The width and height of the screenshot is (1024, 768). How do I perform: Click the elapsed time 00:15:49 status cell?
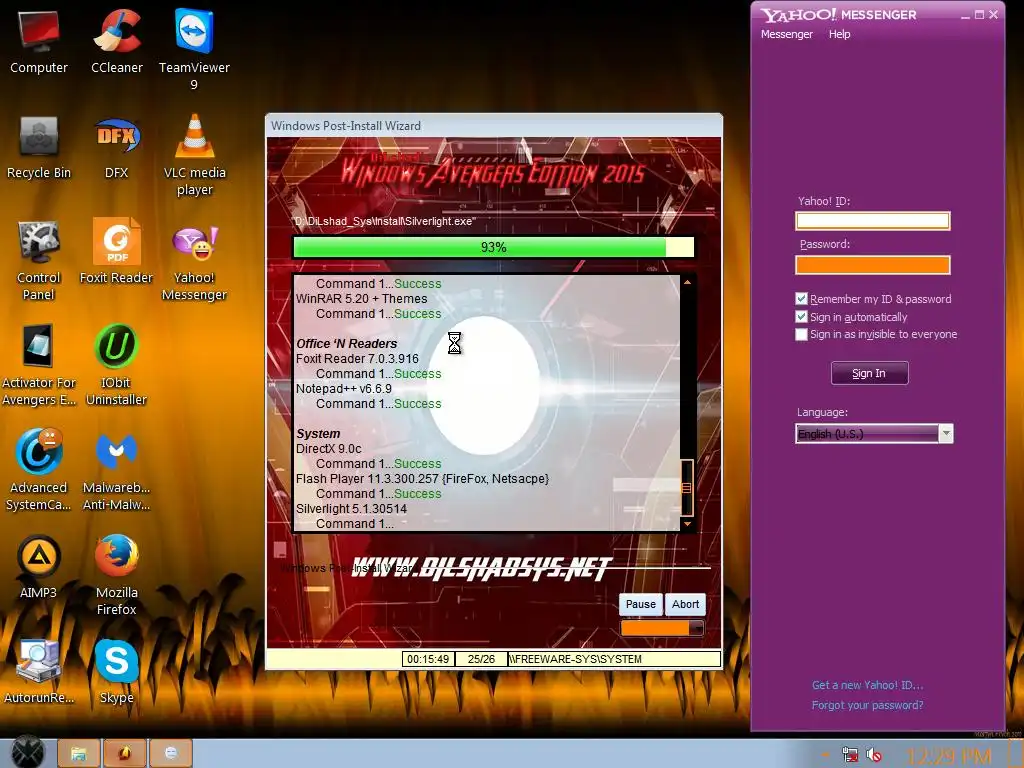428,659
